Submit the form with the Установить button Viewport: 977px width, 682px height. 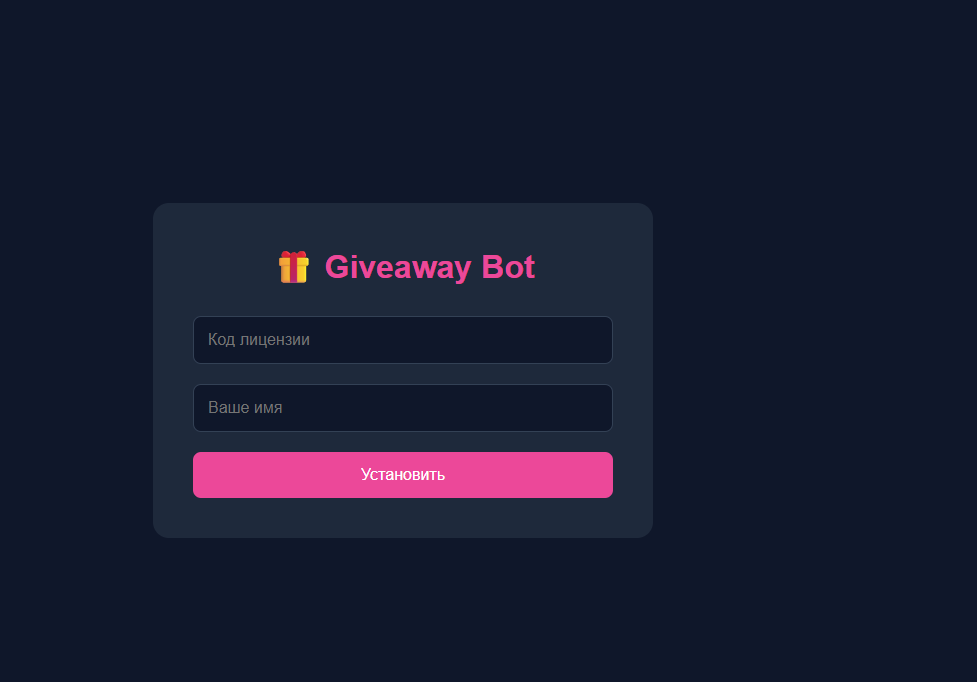[x=403, y=475]
